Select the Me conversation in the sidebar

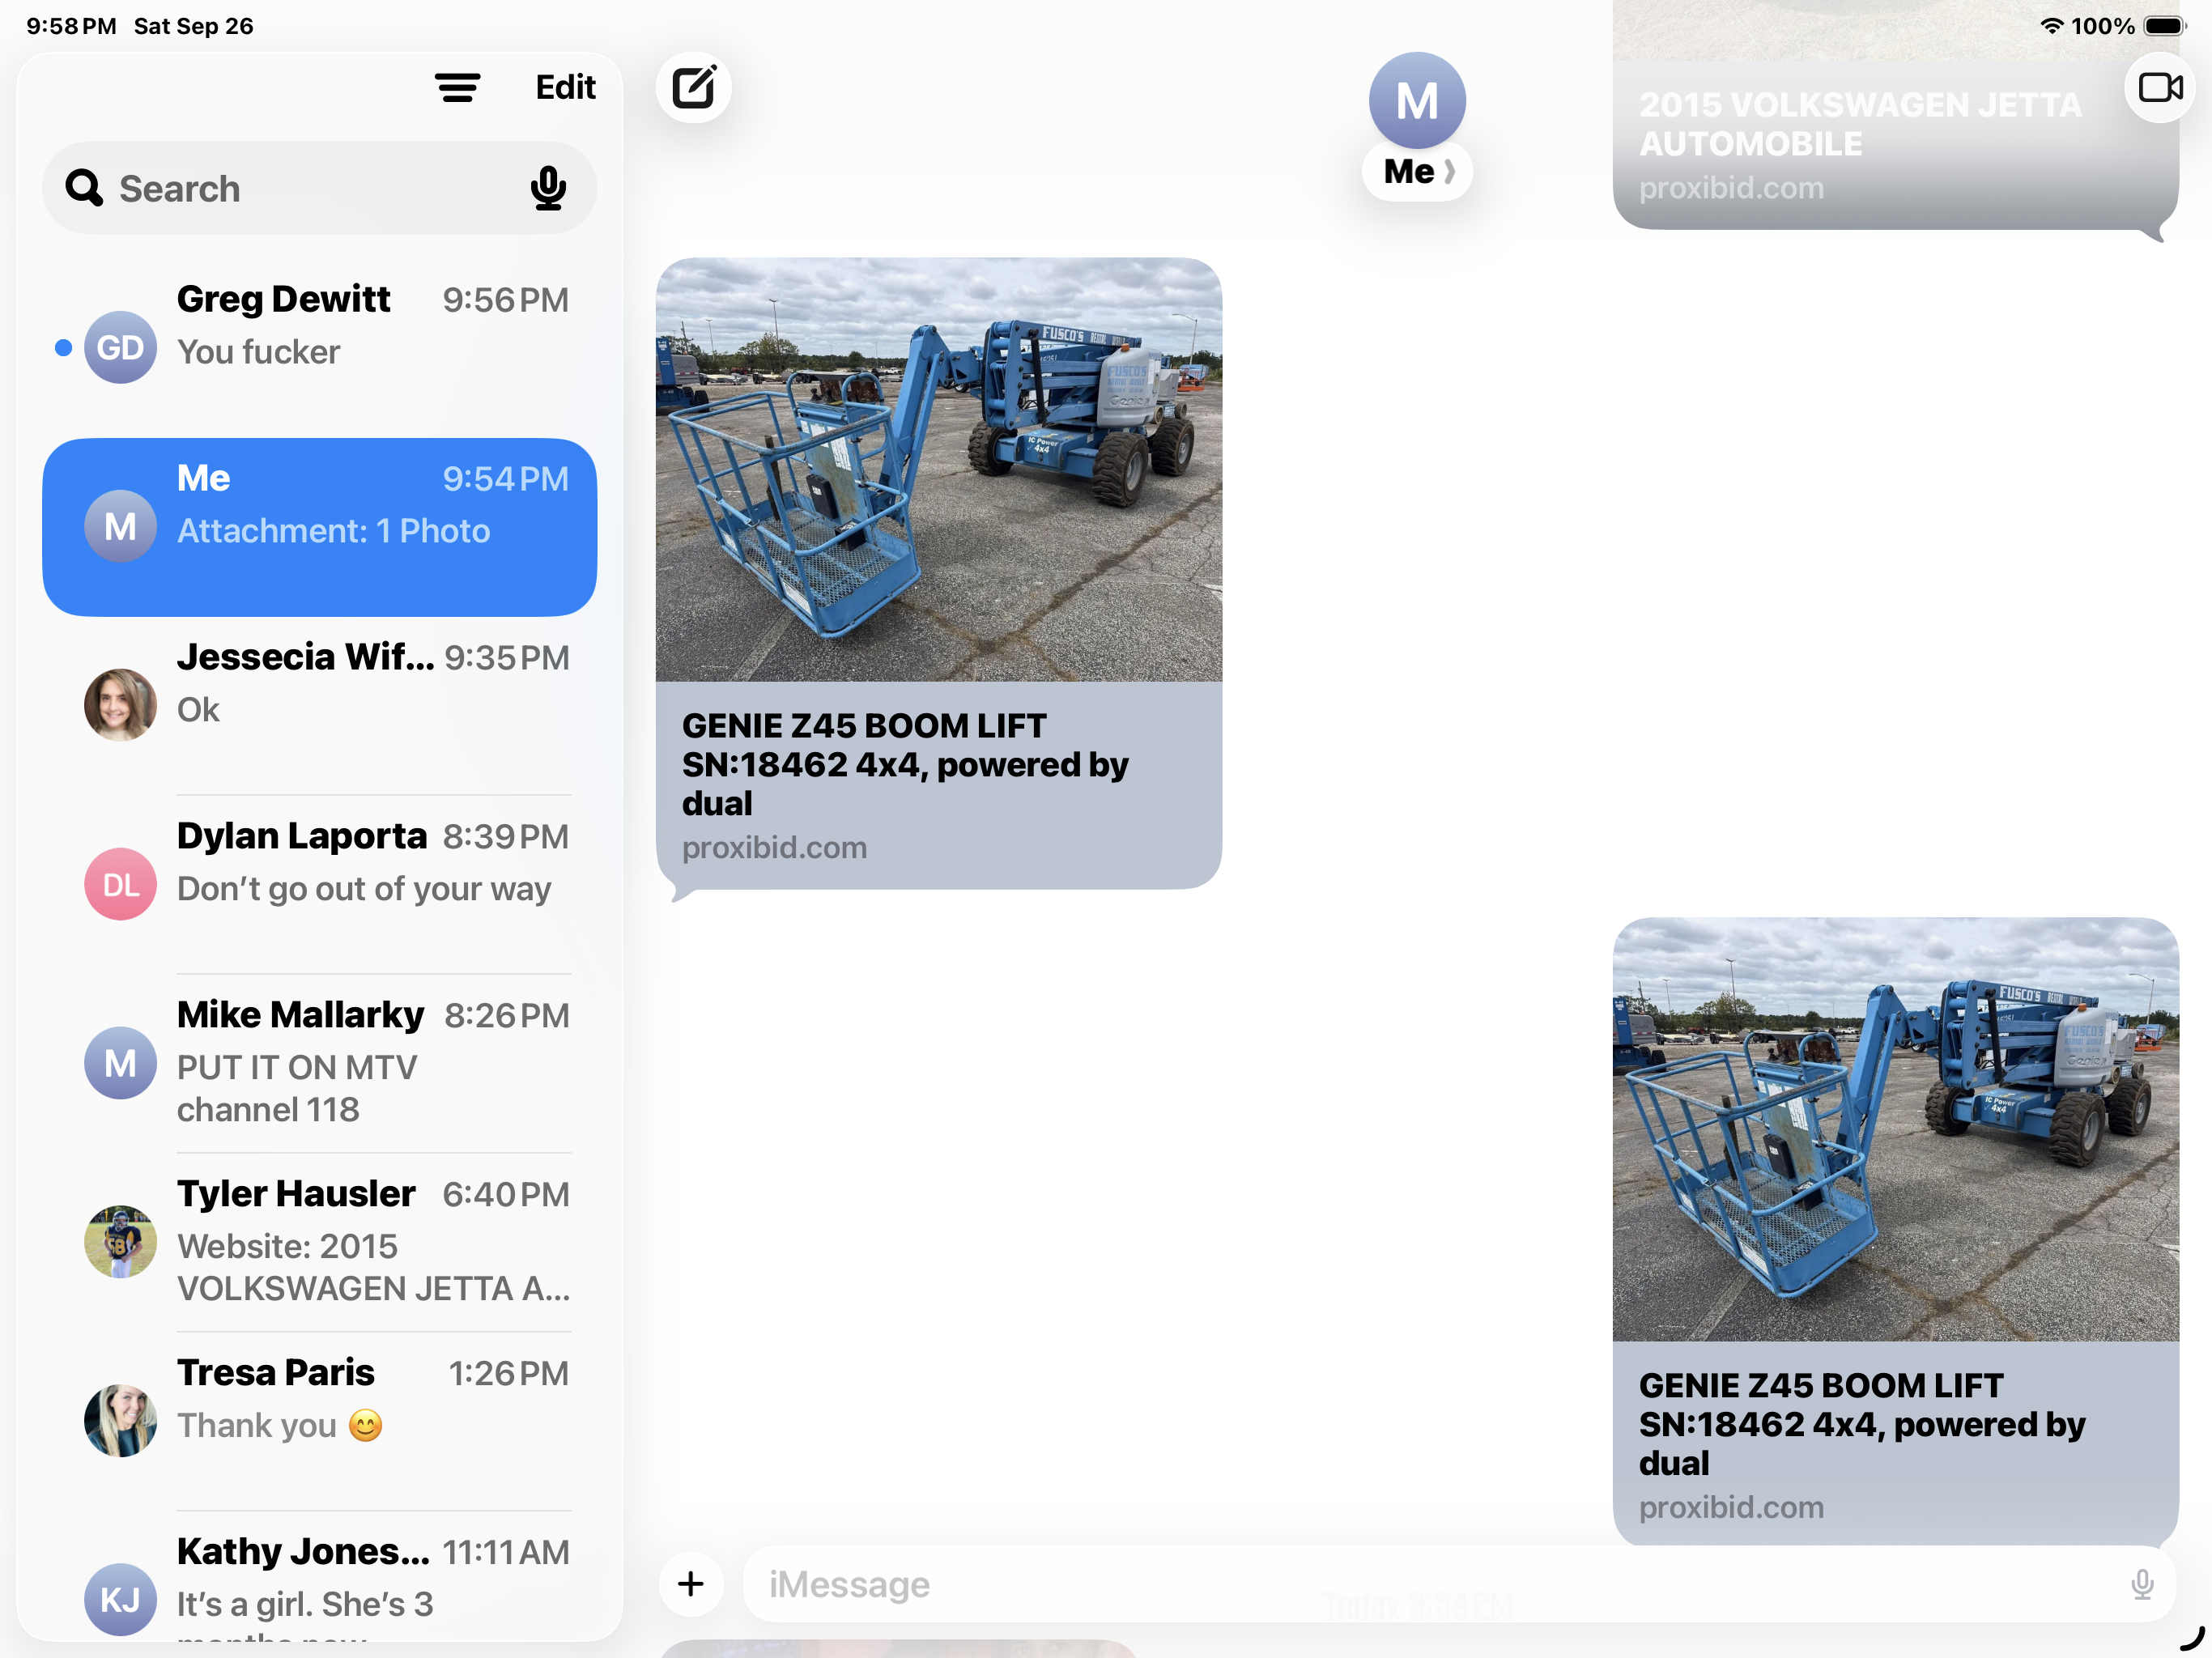(x=319, y=527)
